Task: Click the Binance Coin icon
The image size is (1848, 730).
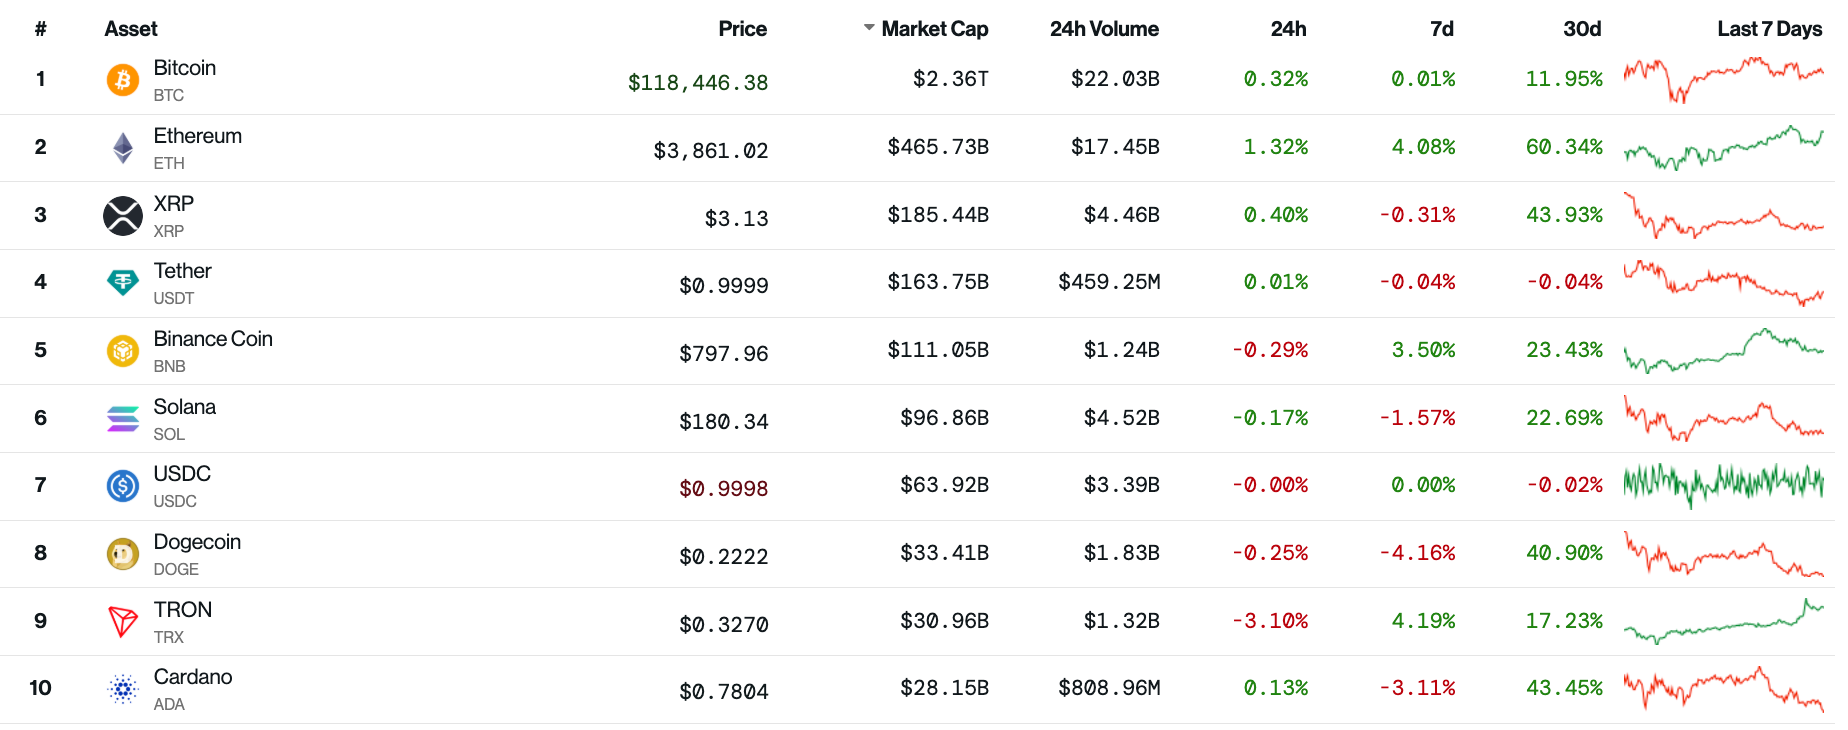Action: pyautogui.click(x=123, y=351)
